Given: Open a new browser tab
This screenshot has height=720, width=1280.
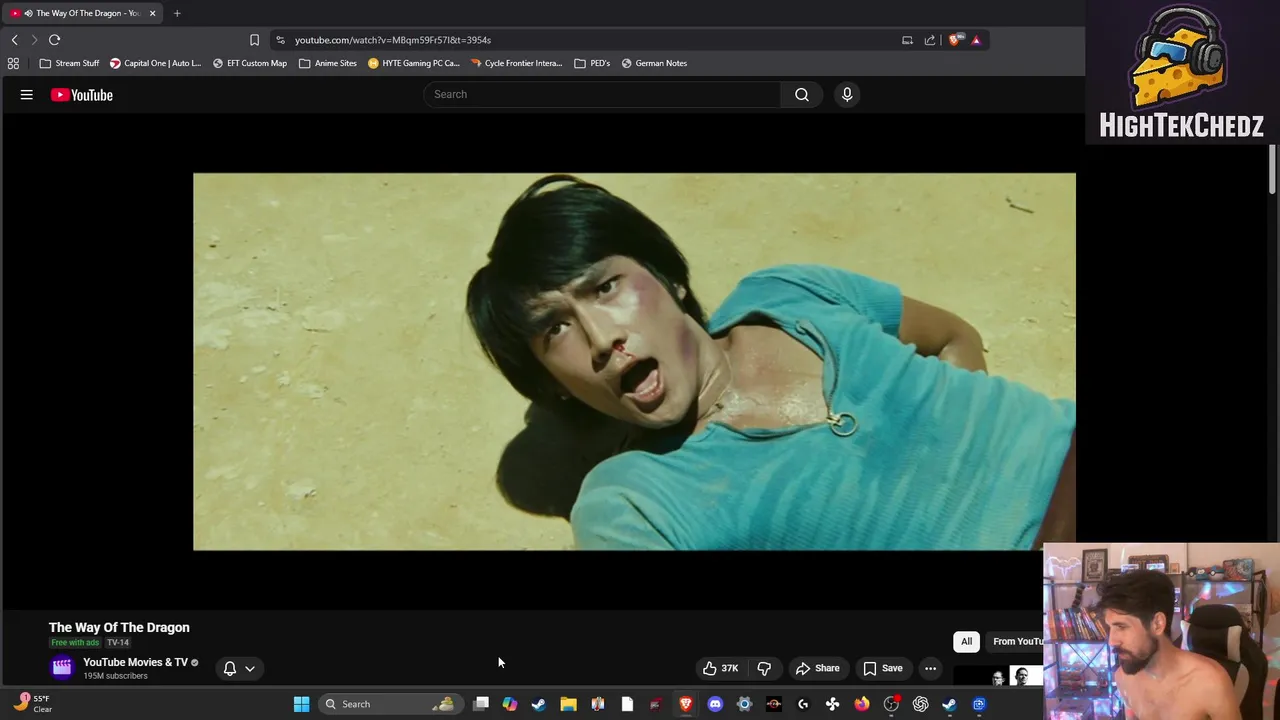Looking at the screenshot, I should (177, 13).
